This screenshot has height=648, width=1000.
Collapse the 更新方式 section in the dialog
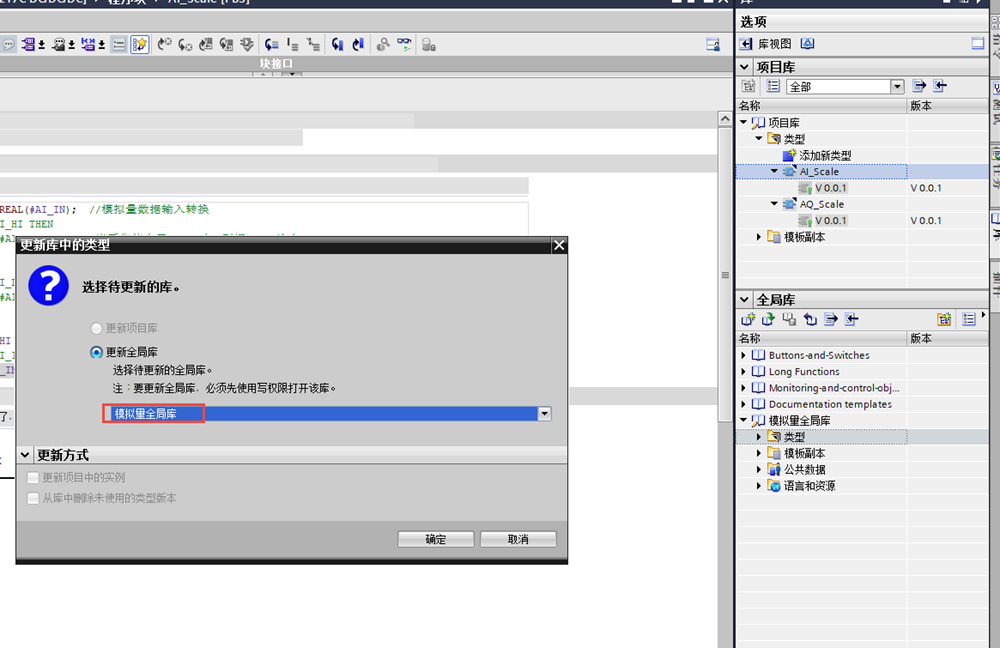tap(25, 455)
